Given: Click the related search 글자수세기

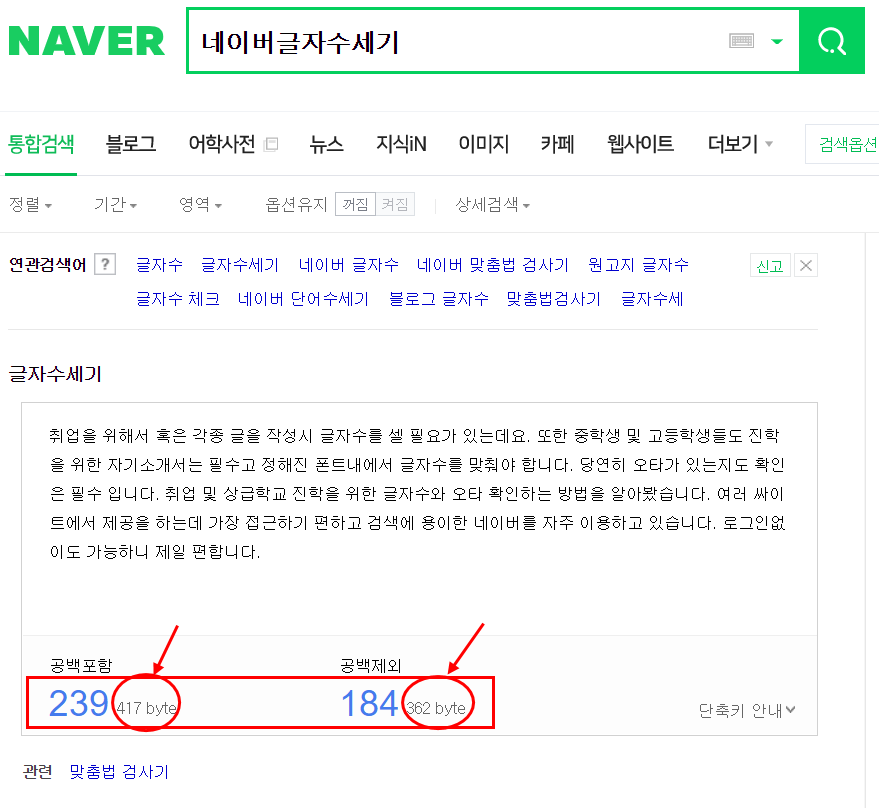Looking at the screenshot, I should pyautogui.click(x=240, y=265).
